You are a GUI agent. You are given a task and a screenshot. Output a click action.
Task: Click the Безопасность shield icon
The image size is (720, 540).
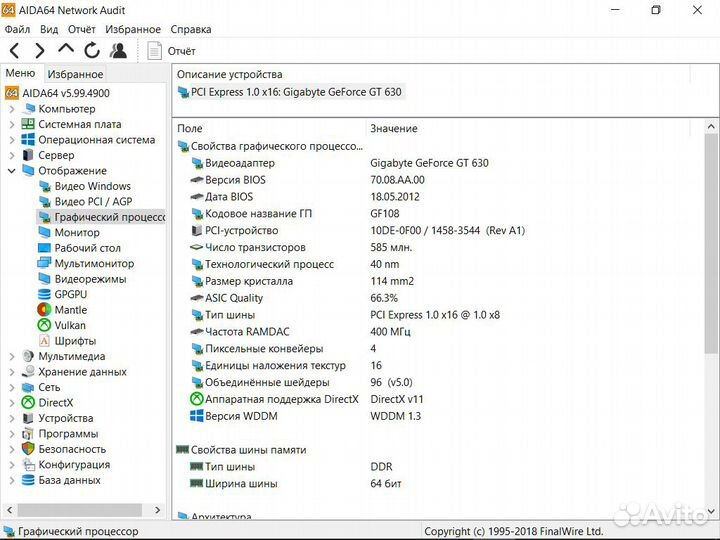pyautogui.click(x=28, y=449)
